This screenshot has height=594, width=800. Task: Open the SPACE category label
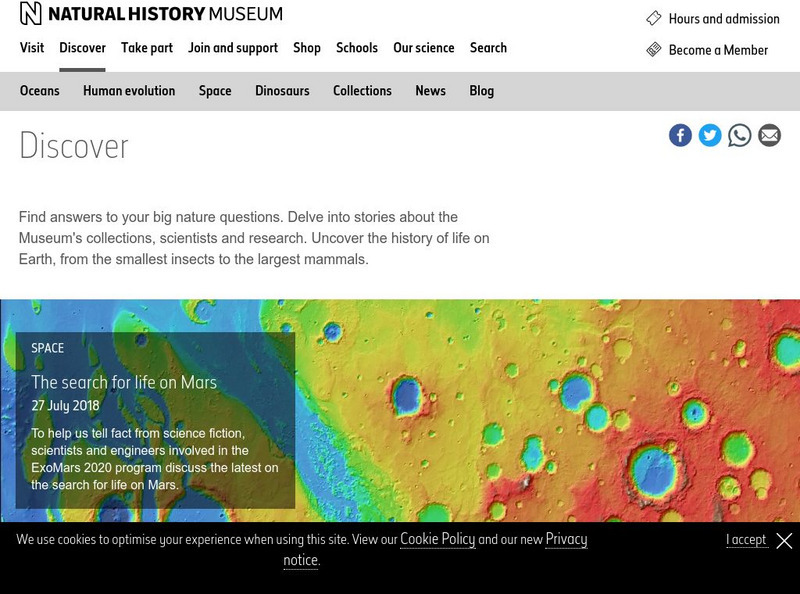click(x=49, y=348)
